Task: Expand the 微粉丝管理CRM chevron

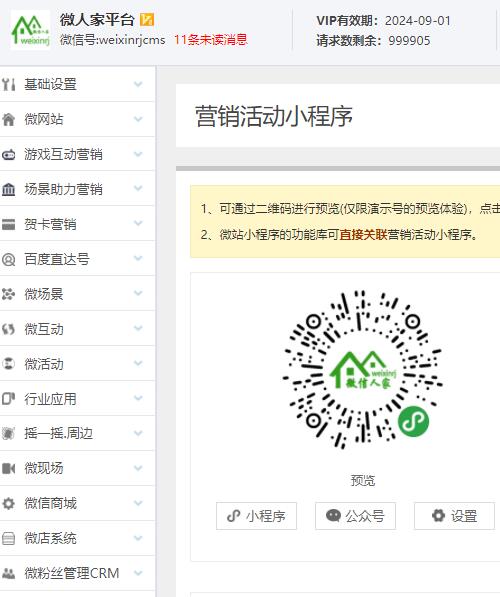Action: [138, 573]
